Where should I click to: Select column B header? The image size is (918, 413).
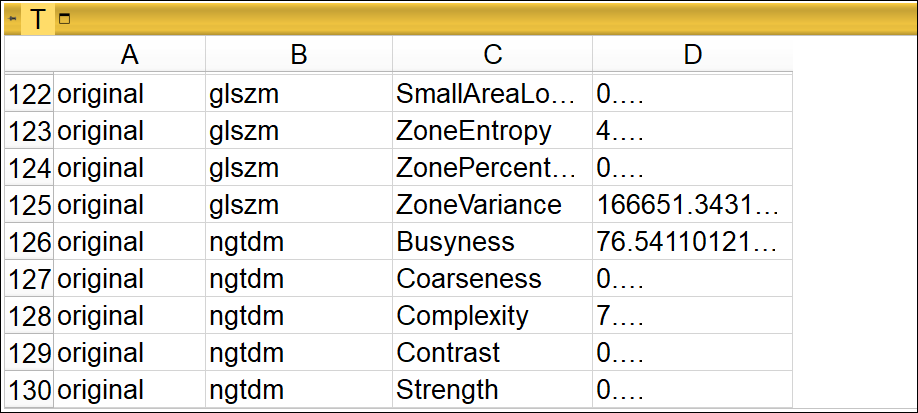pyautogui.click(x=298, y=56)
